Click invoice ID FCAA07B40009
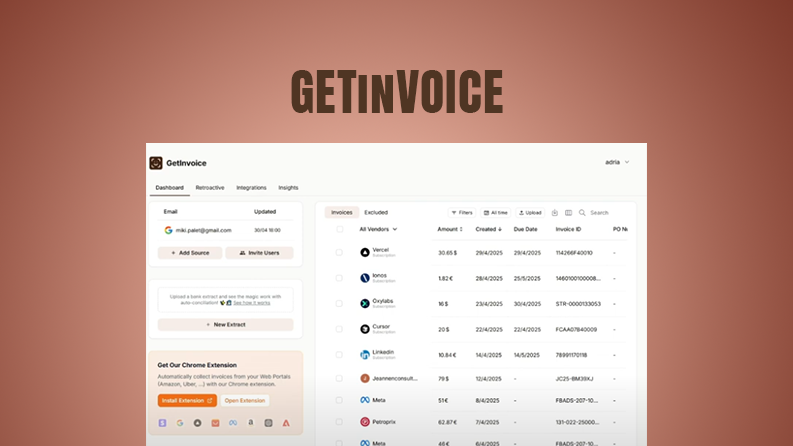The height and width of the screenshot is (446, 793). pos(576,330)
